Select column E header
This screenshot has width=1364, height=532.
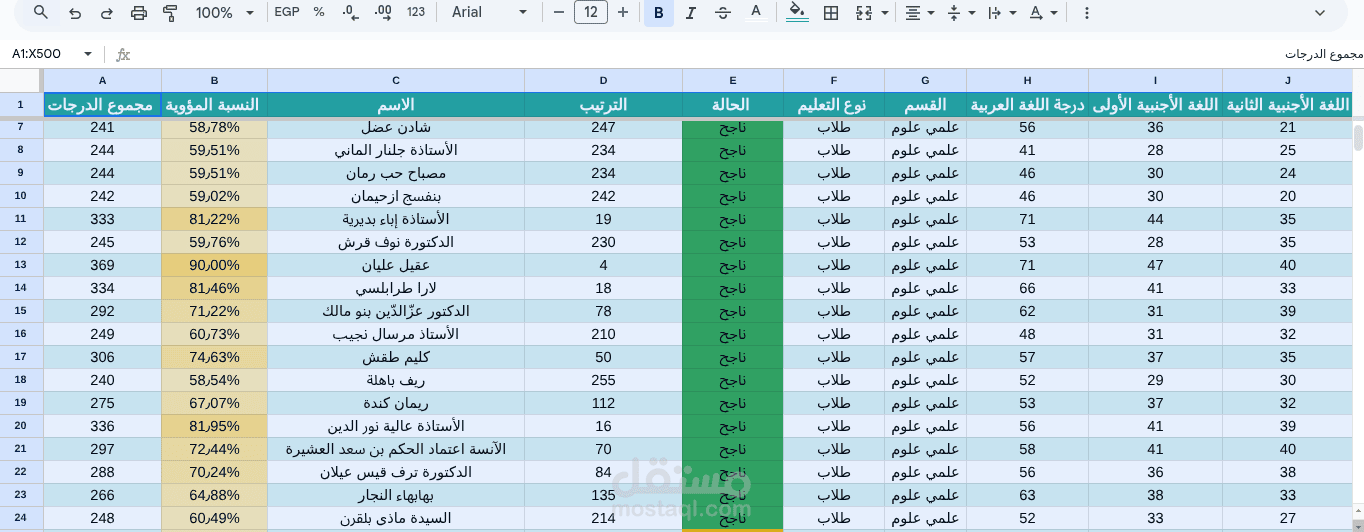point(733,81)
